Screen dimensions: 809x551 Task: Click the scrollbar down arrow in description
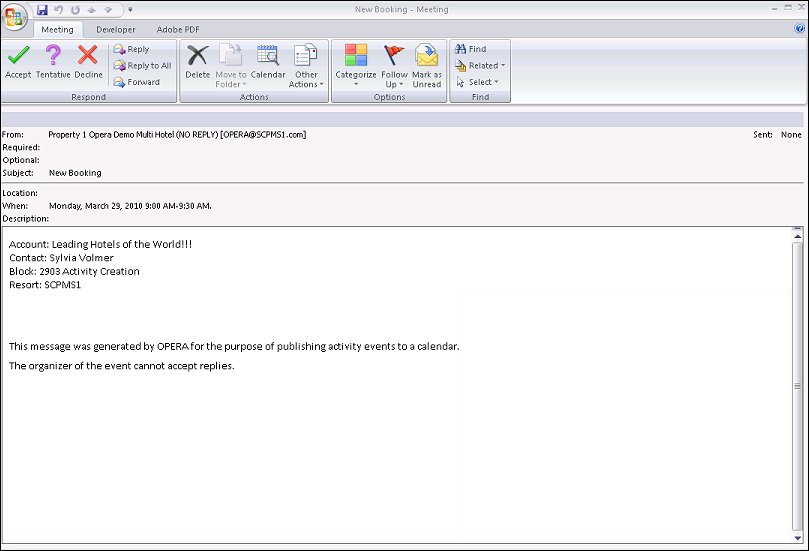798,538
